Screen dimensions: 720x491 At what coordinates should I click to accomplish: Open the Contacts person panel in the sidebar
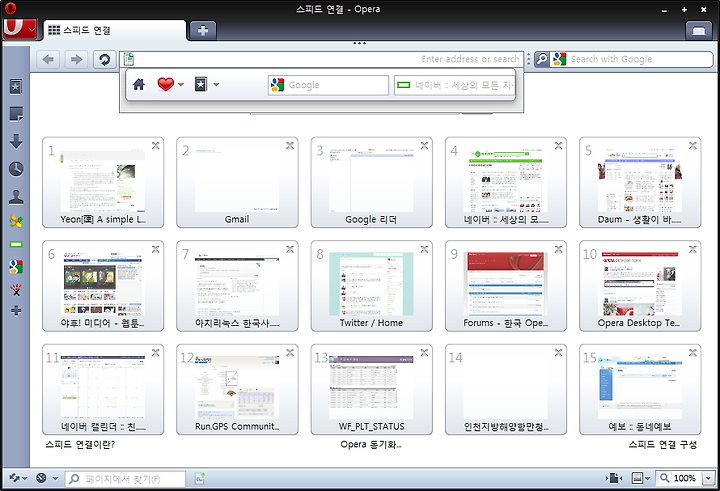coord(16,197)
